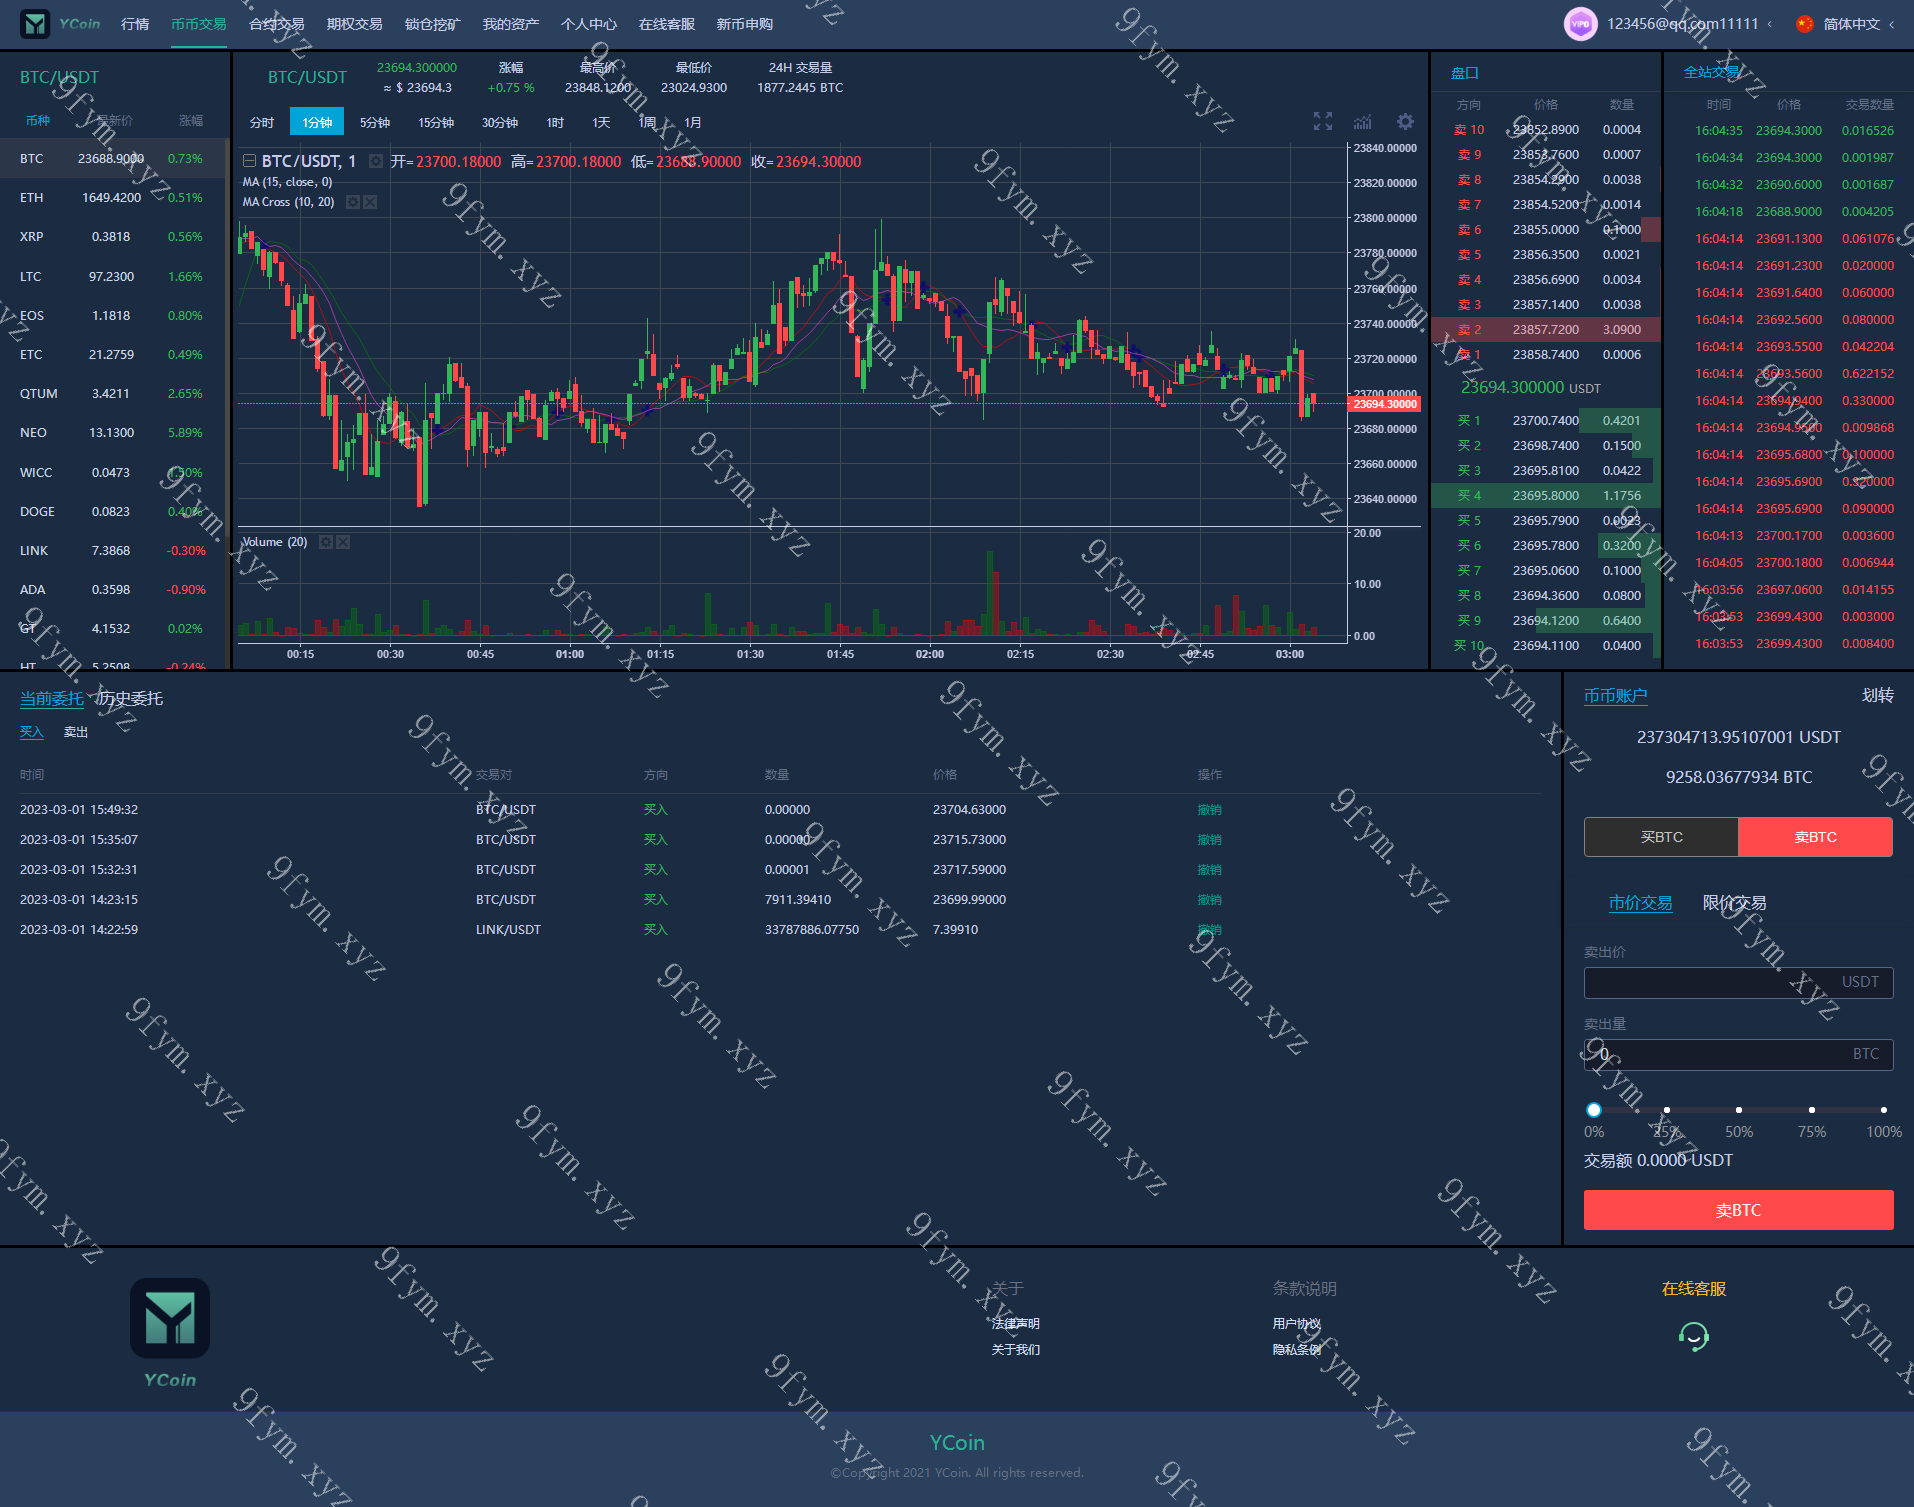The image size is (1914, 1507).
Task: Filter orders by 卖出
Action: [76, 732]
